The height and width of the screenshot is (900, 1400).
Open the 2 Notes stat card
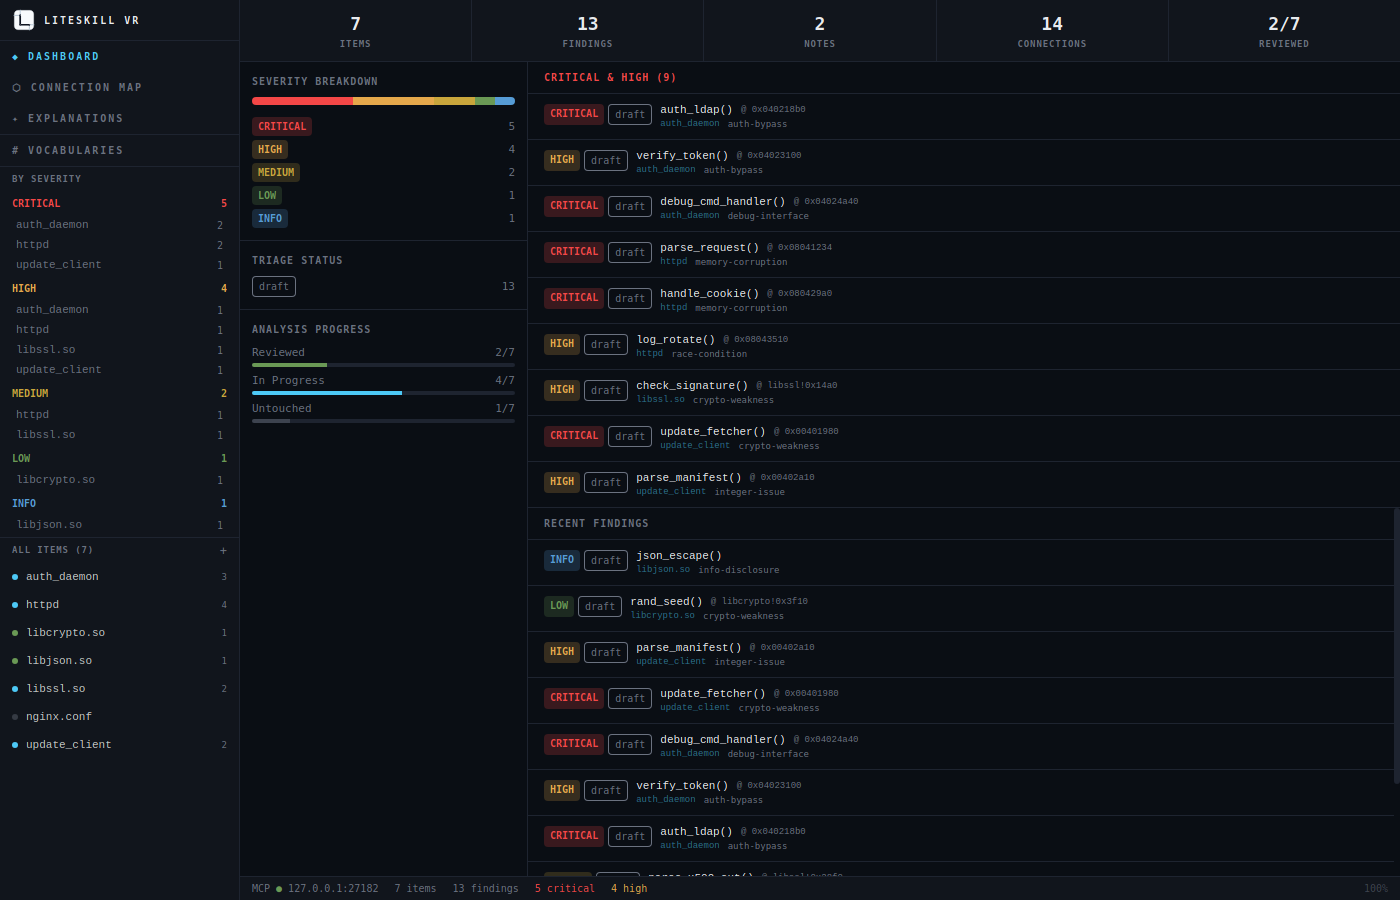pyautogui.click(x=819, y=31)
